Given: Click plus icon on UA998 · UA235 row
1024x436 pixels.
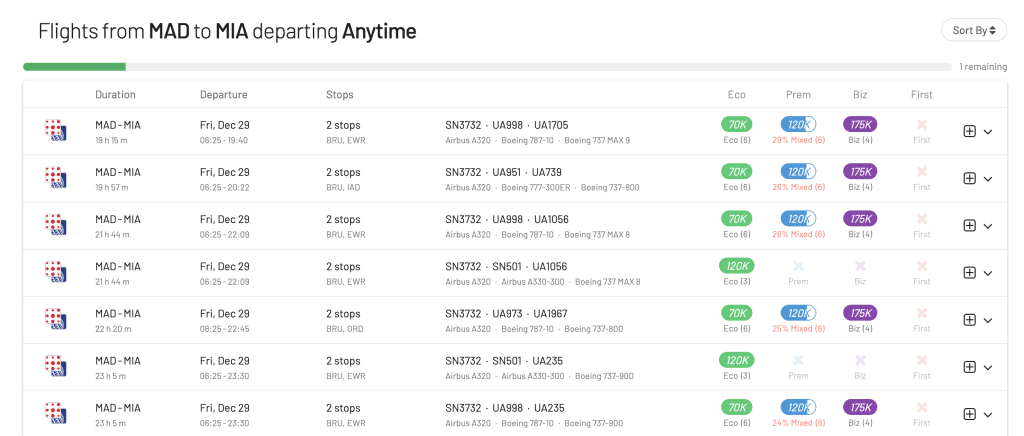Looking at the screenshot, I should point(970,414).
